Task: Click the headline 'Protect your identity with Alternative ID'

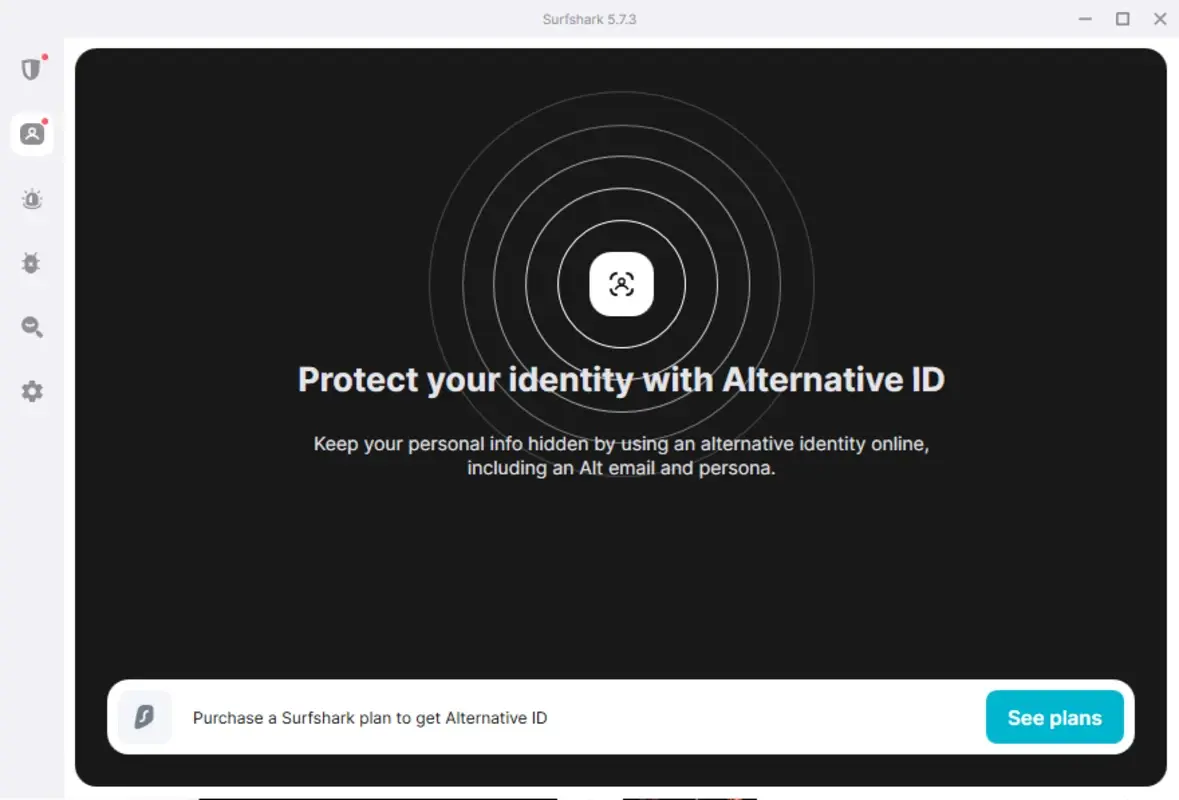Action: click(x=621, y=380)
